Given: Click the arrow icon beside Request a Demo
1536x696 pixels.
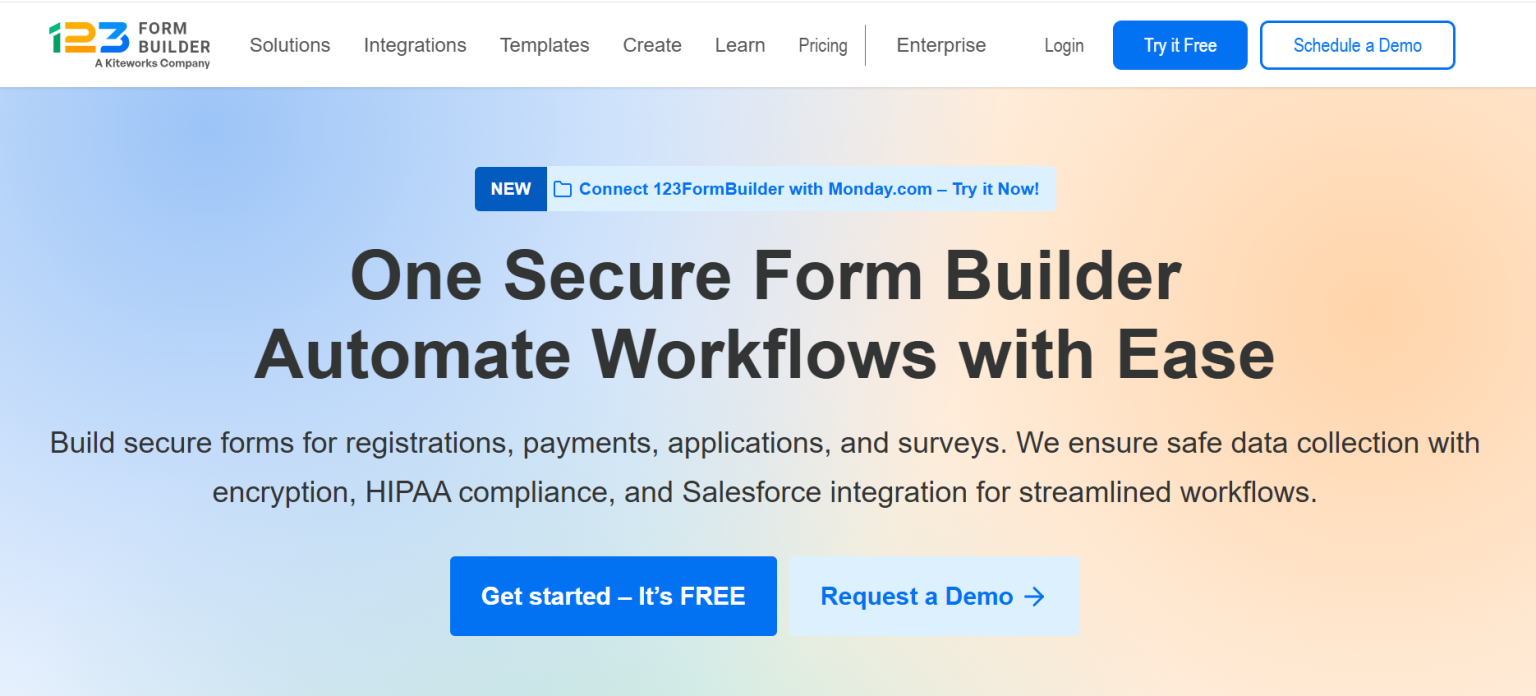Looking at the screenshot, I should point(1035,597).
